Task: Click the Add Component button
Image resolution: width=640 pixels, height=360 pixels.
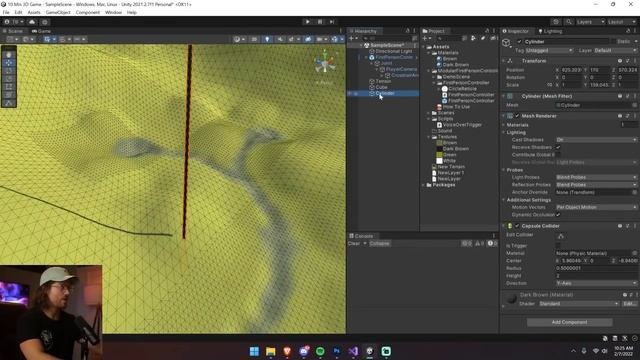Action: (569, 322)
